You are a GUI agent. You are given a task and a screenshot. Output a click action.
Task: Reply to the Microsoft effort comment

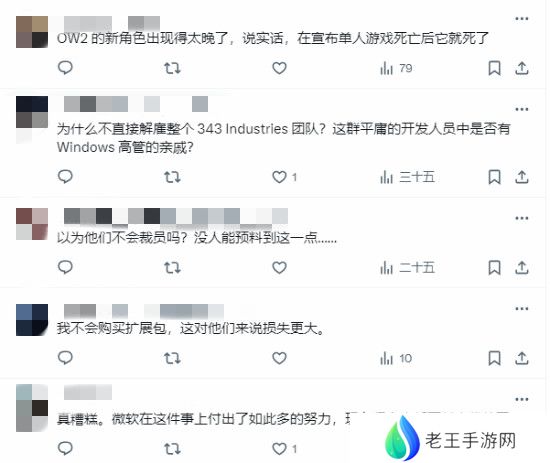(65, 448)
